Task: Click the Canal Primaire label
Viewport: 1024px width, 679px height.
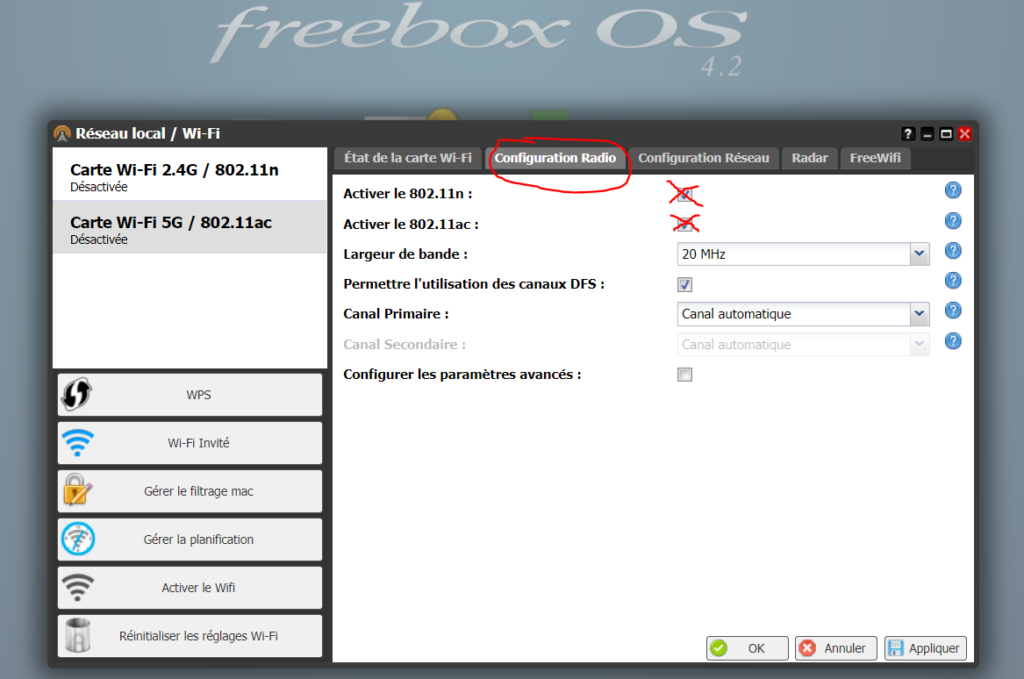Action: 396,314
